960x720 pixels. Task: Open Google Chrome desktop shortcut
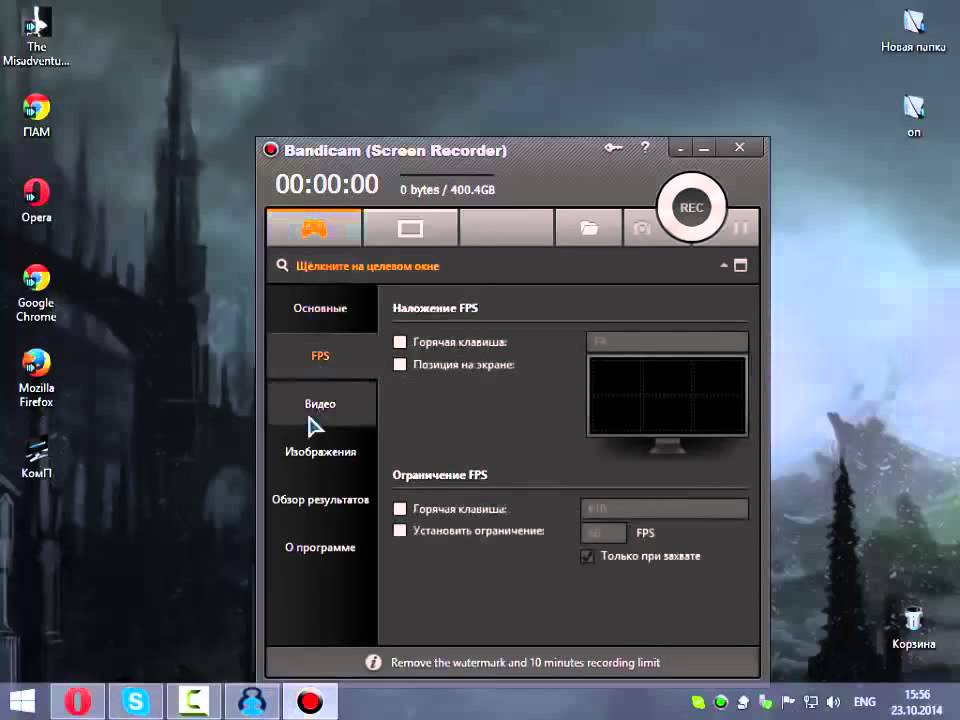(x=36, y=293)
